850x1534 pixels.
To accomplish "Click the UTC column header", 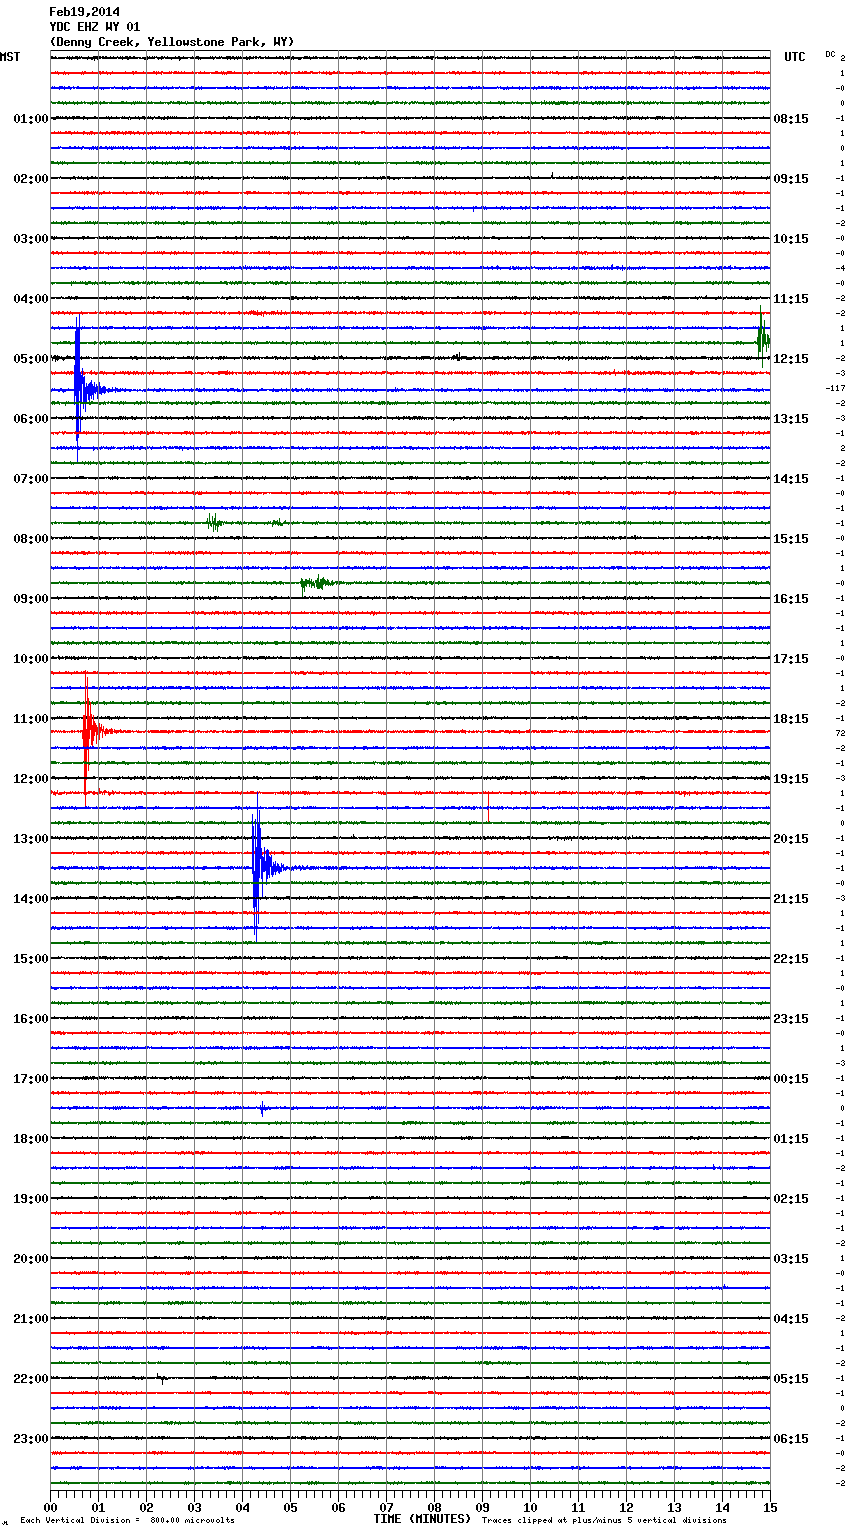I will tap(794, 57).
